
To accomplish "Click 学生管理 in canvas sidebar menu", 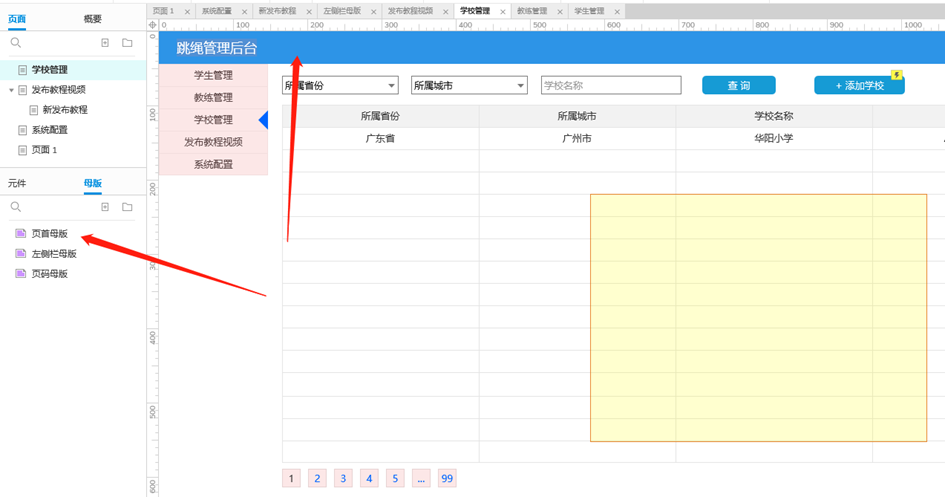I will tap(213, 75).
